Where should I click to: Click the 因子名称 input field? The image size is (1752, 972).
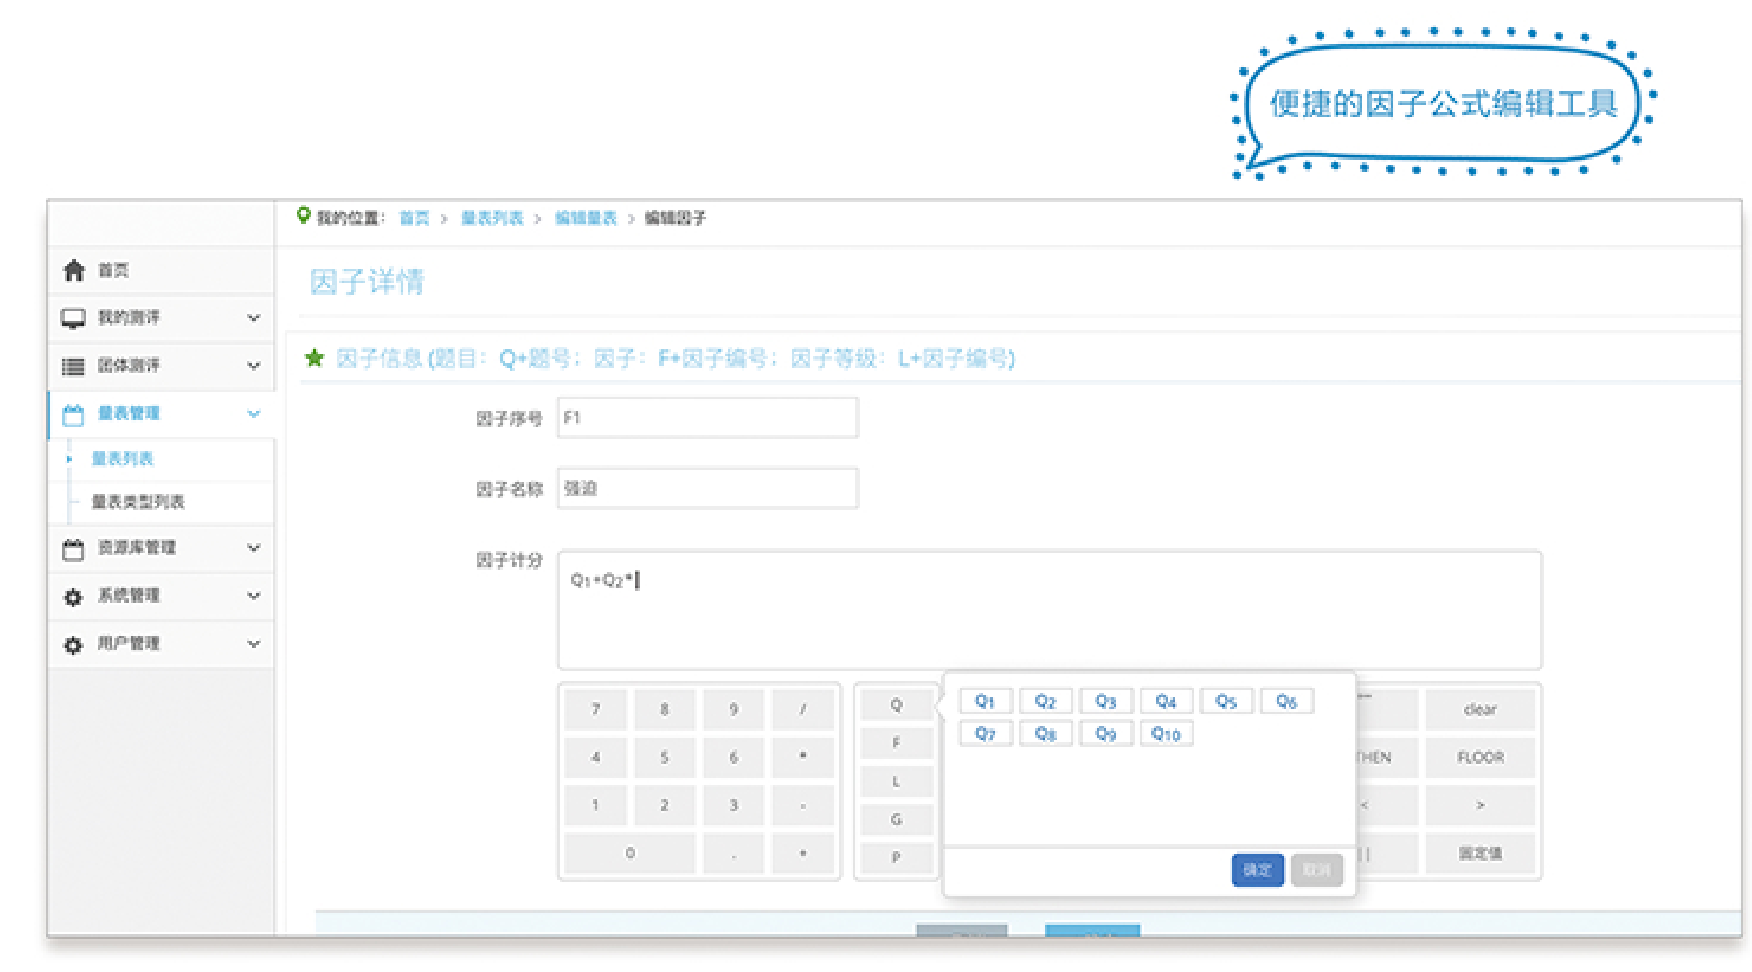pos(707,489)
